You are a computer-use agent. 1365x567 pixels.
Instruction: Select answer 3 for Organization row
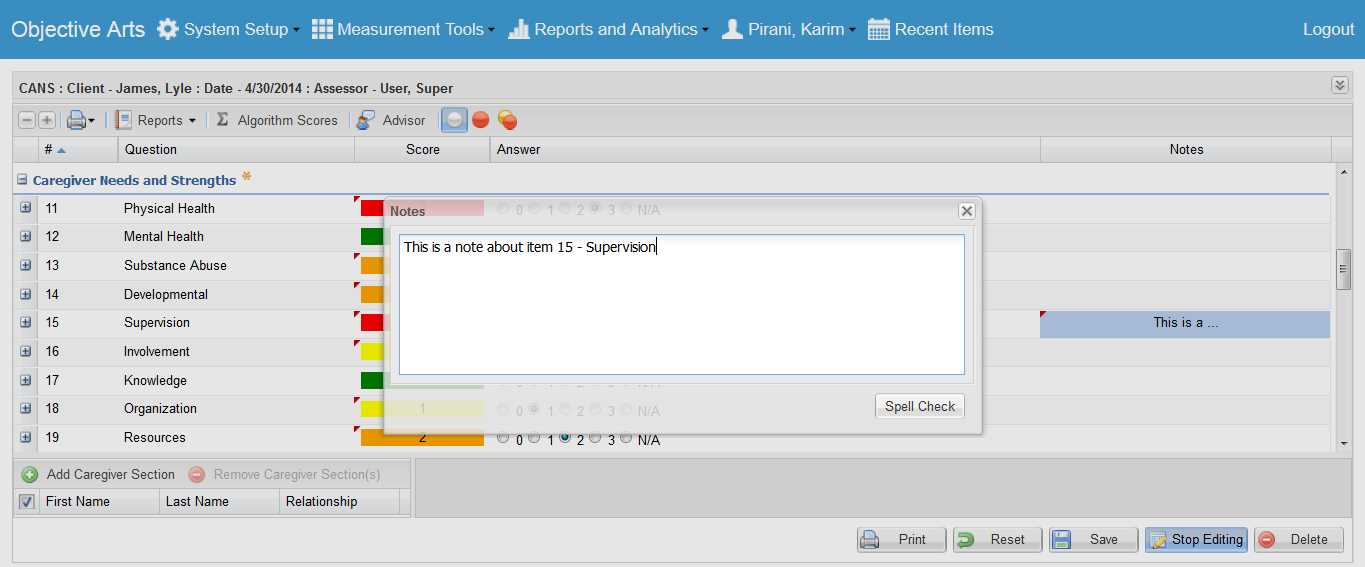[595, 410]
